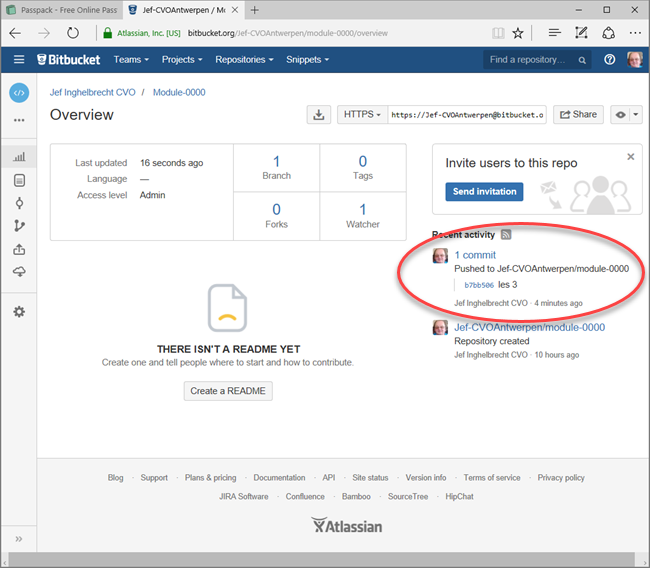Open the Branches sidebar icon

(19, 226)
